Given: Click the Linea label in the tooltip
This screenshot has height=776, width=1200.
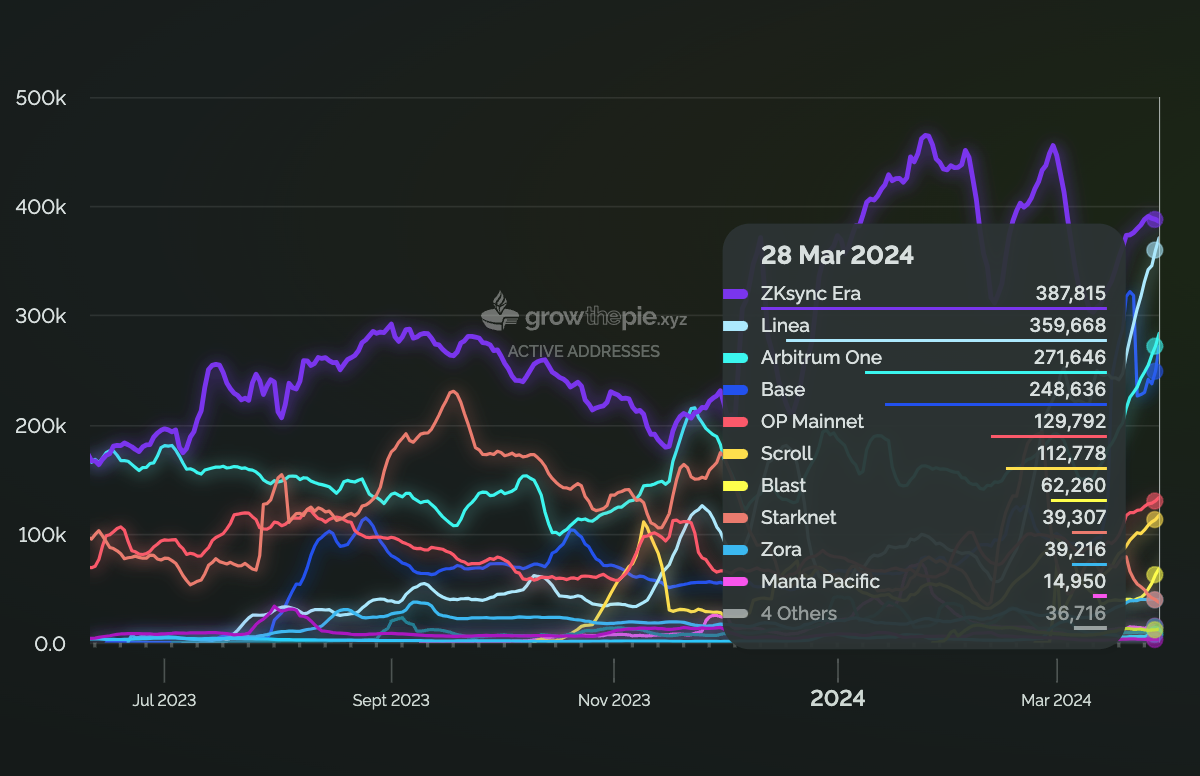Looking at the screenshot, I should coord(785,326).
